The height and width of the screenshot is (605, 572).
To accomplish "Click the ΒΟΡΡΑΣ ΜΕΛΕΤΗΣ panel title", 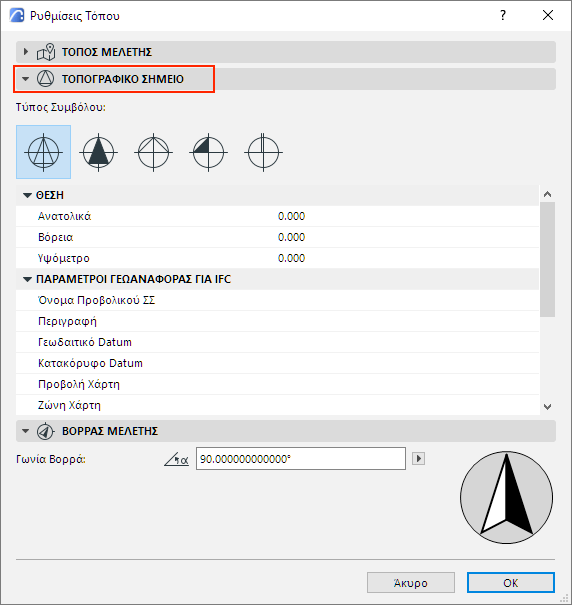I will [x=110, y=431].
